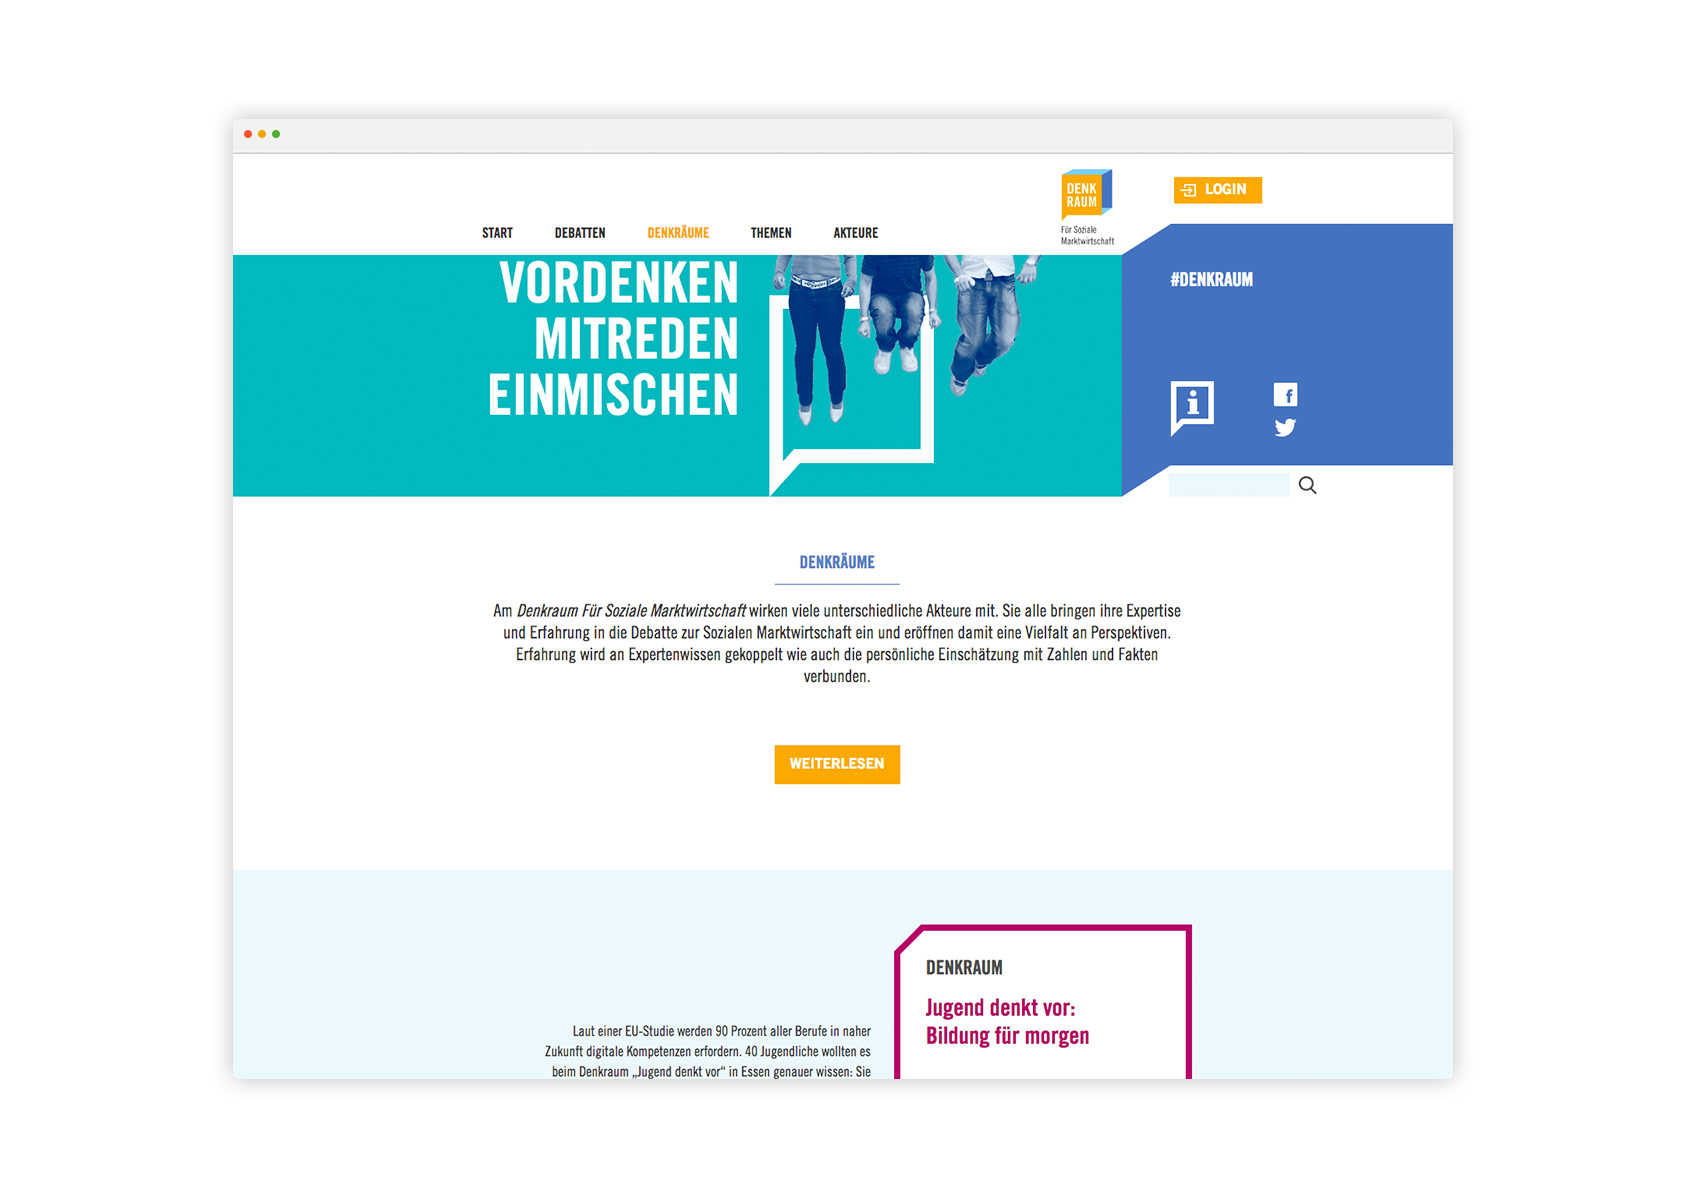Open the START menu item
Viewport: 1690px width, 1200px height.
[x=497, y=233]
